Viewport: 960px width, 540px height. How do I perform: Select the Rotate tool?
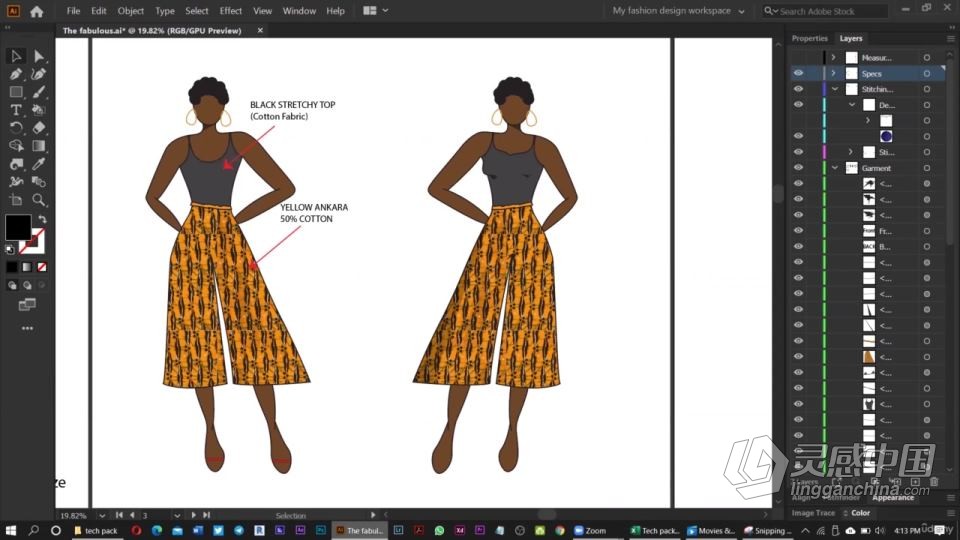[16, 128]
